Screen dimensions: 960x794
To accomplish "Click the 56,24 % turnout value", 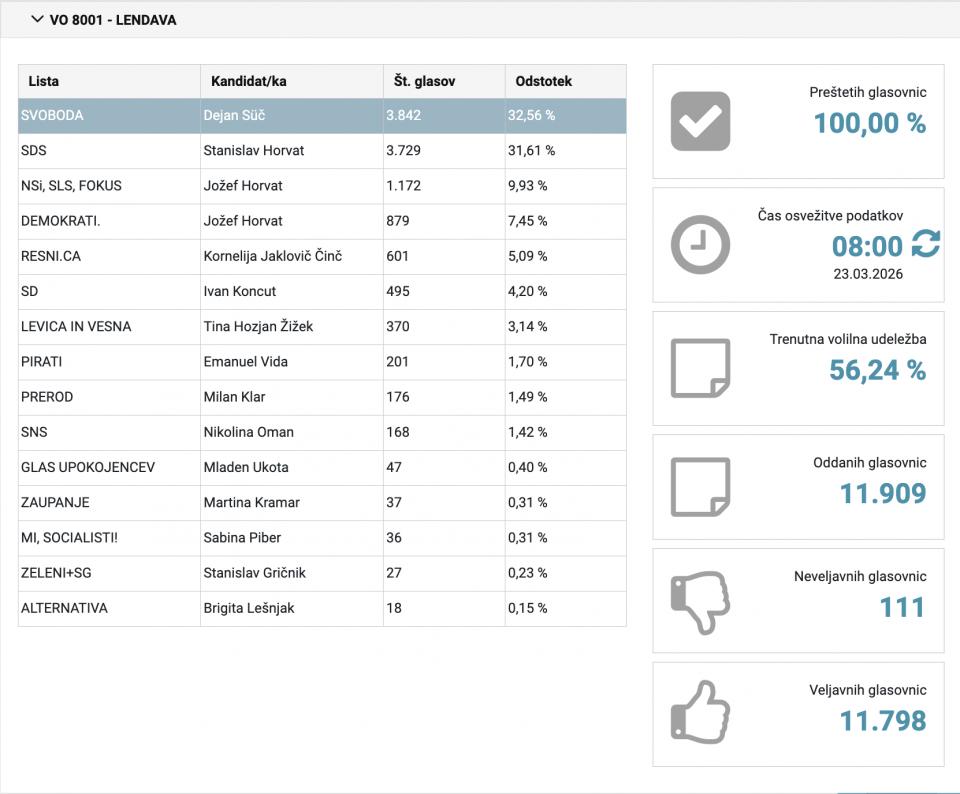I will click(x=877, y=371).
